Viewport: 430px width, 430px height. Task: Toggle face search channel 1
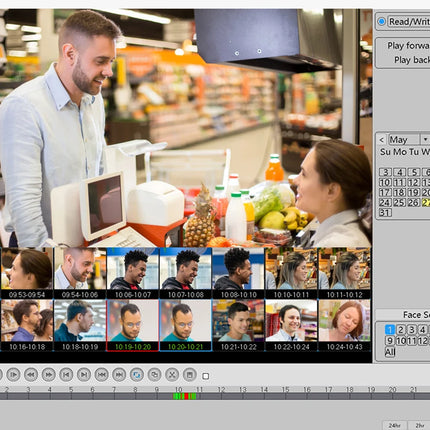tap(390, 330)
